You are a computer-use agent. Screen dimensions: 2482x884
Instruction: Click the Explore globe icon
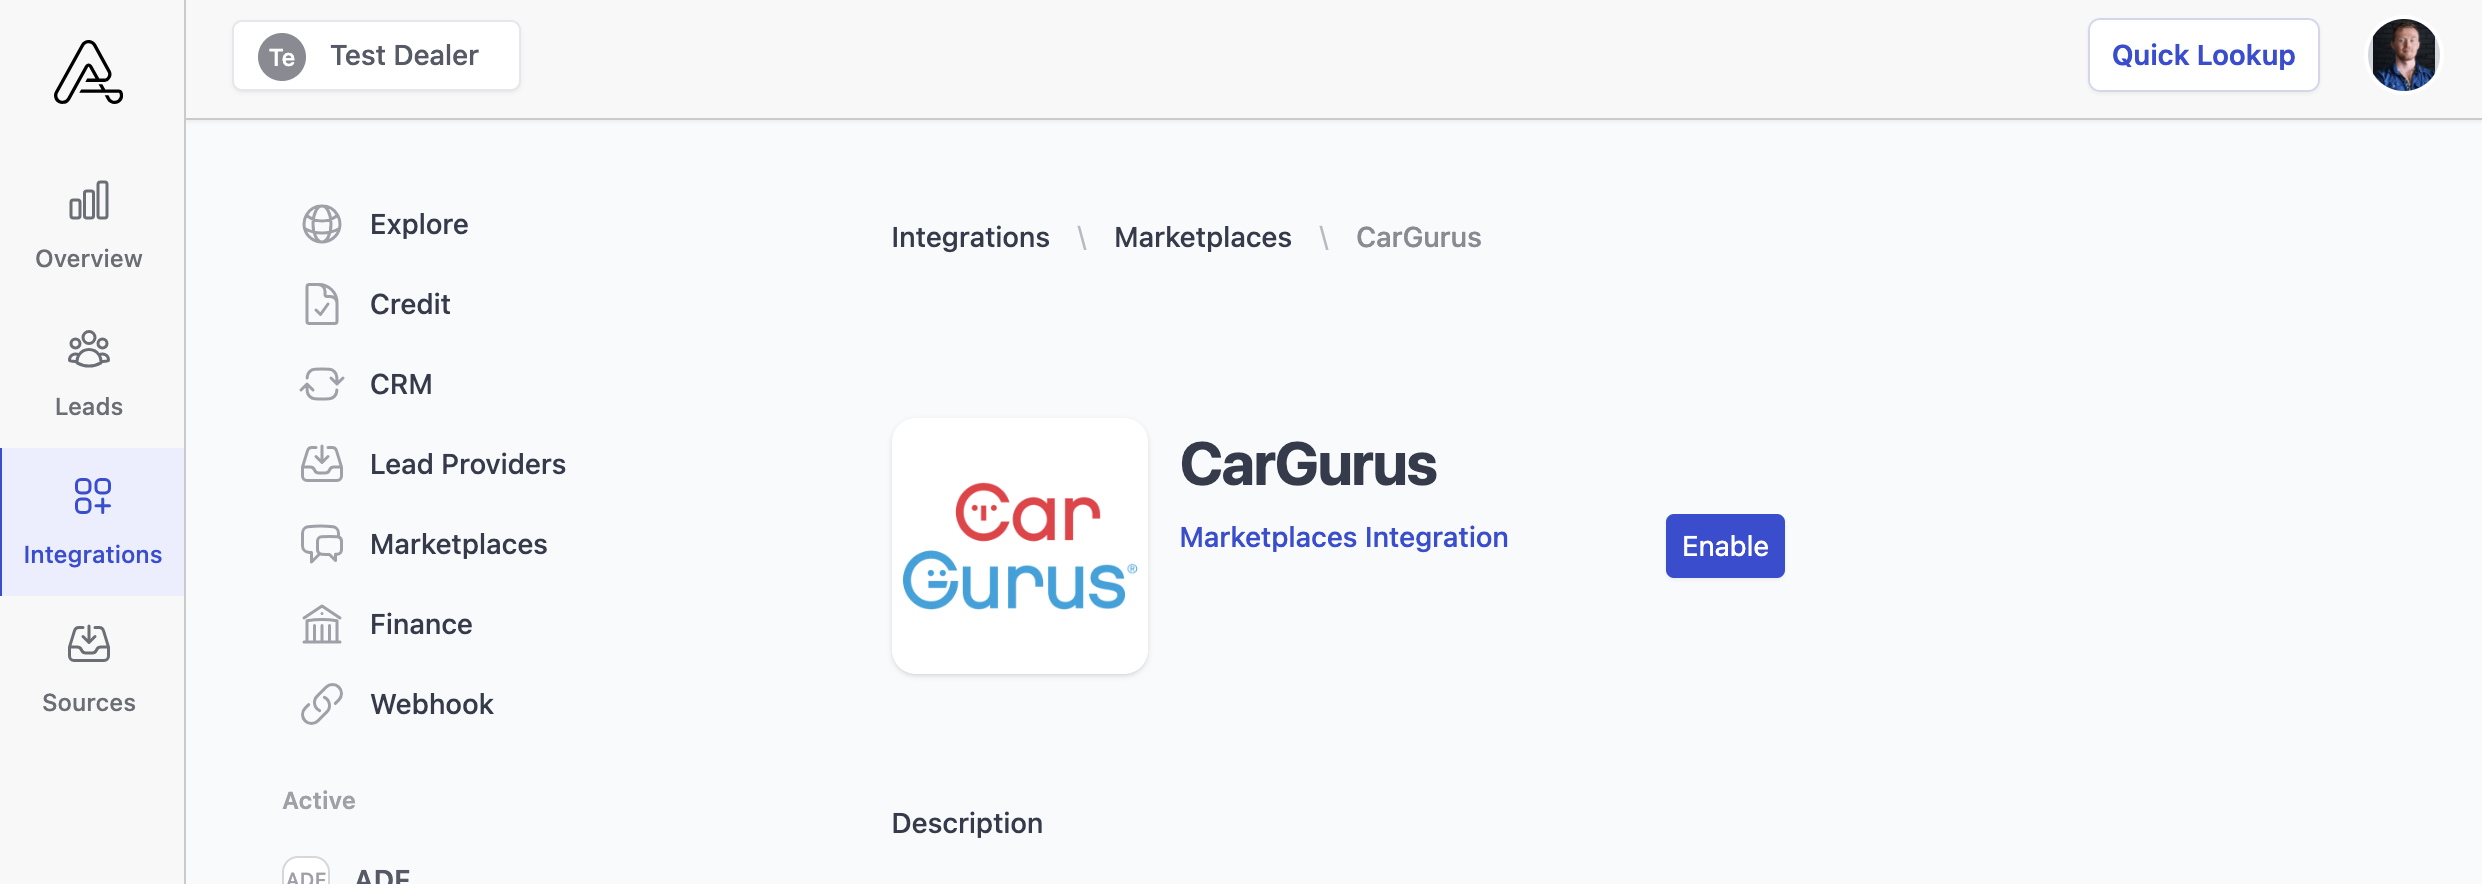[322, 224]
